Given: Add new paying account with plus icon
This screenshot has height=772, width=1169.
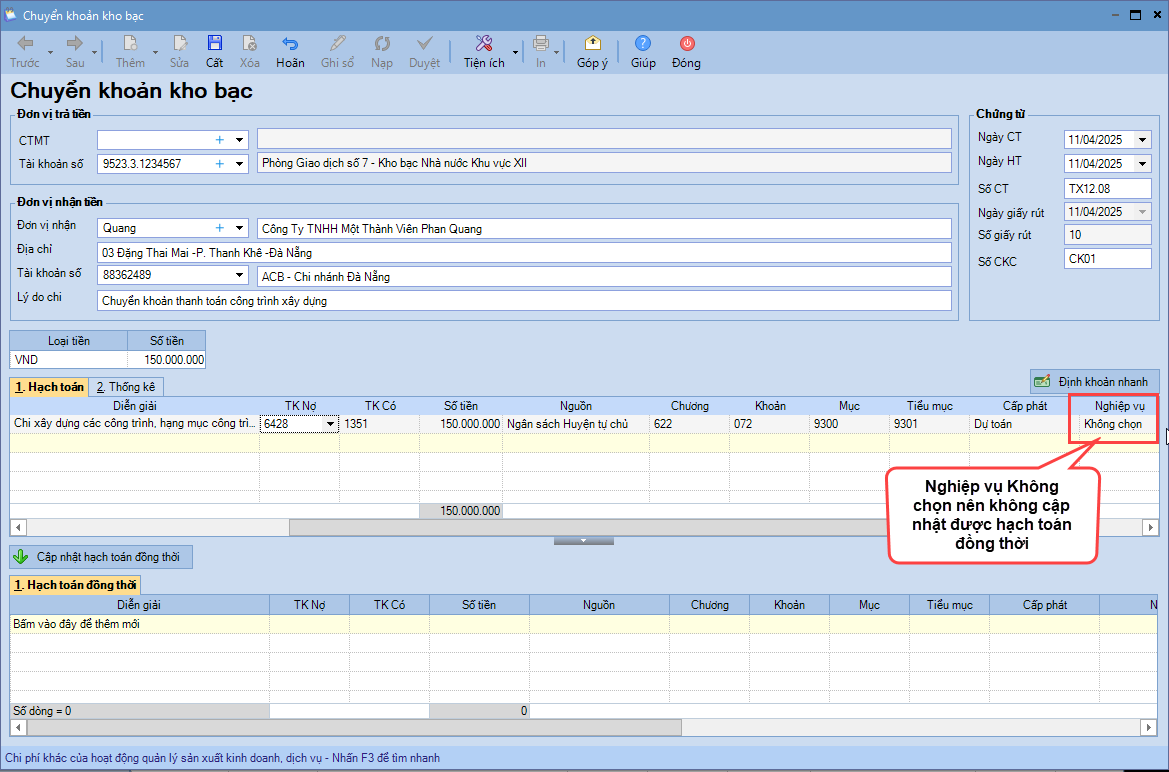Looking at the screenshot, I should (220, 163).
